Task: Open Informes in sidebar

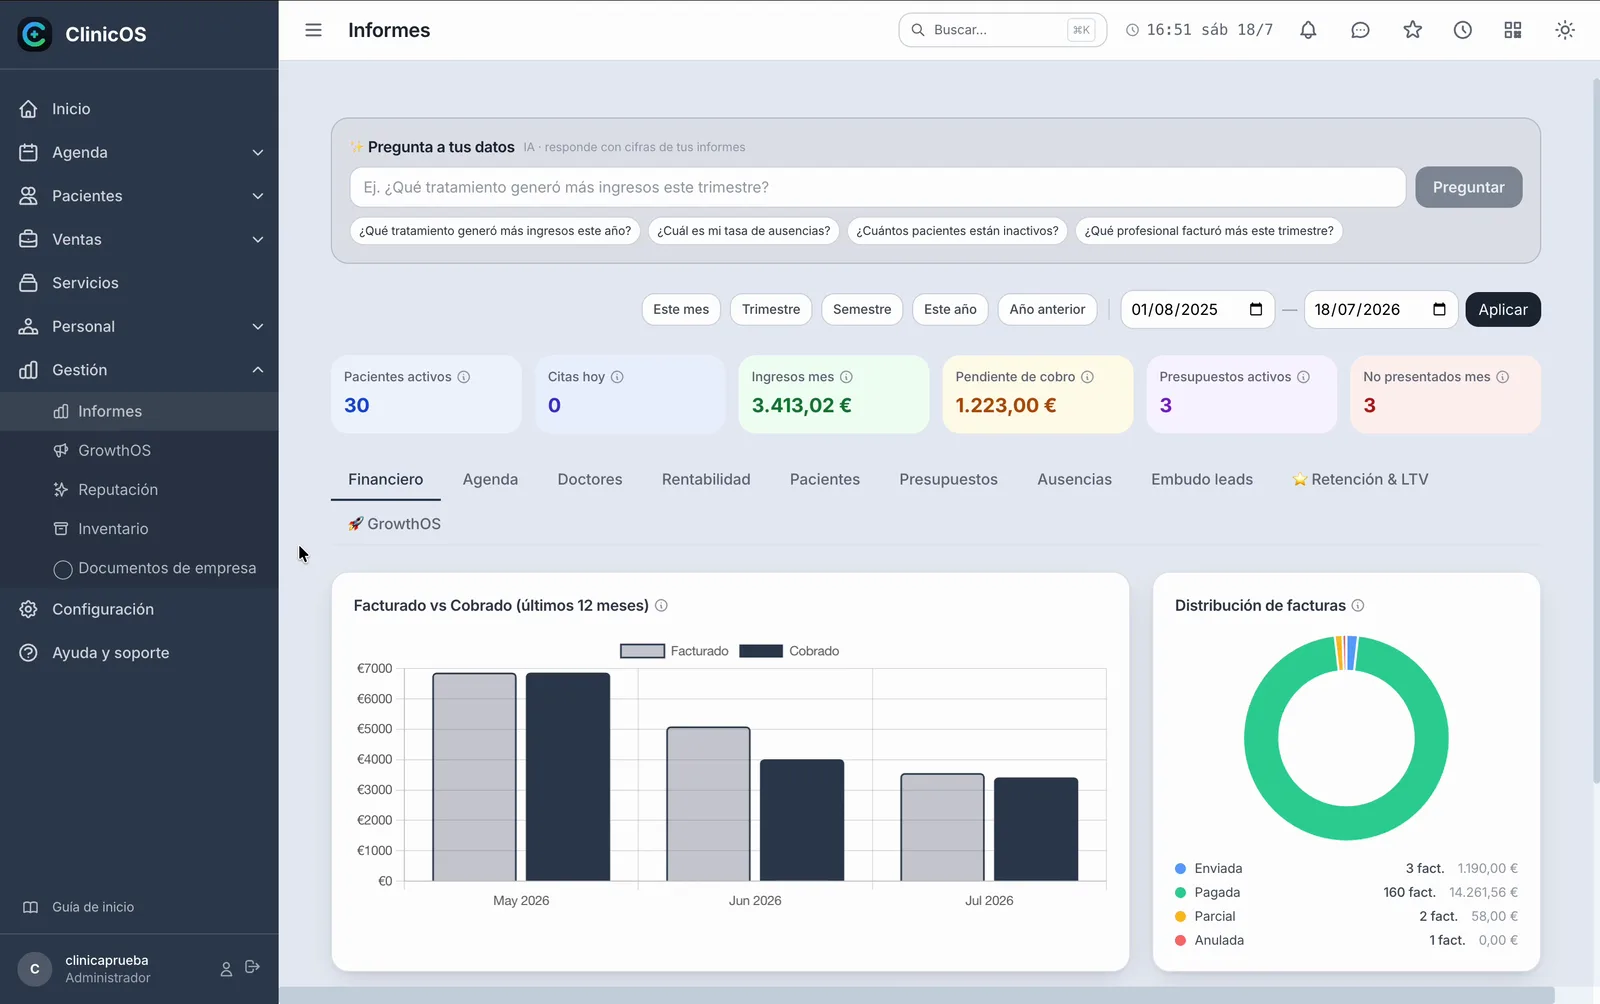Action: [140, 411]
